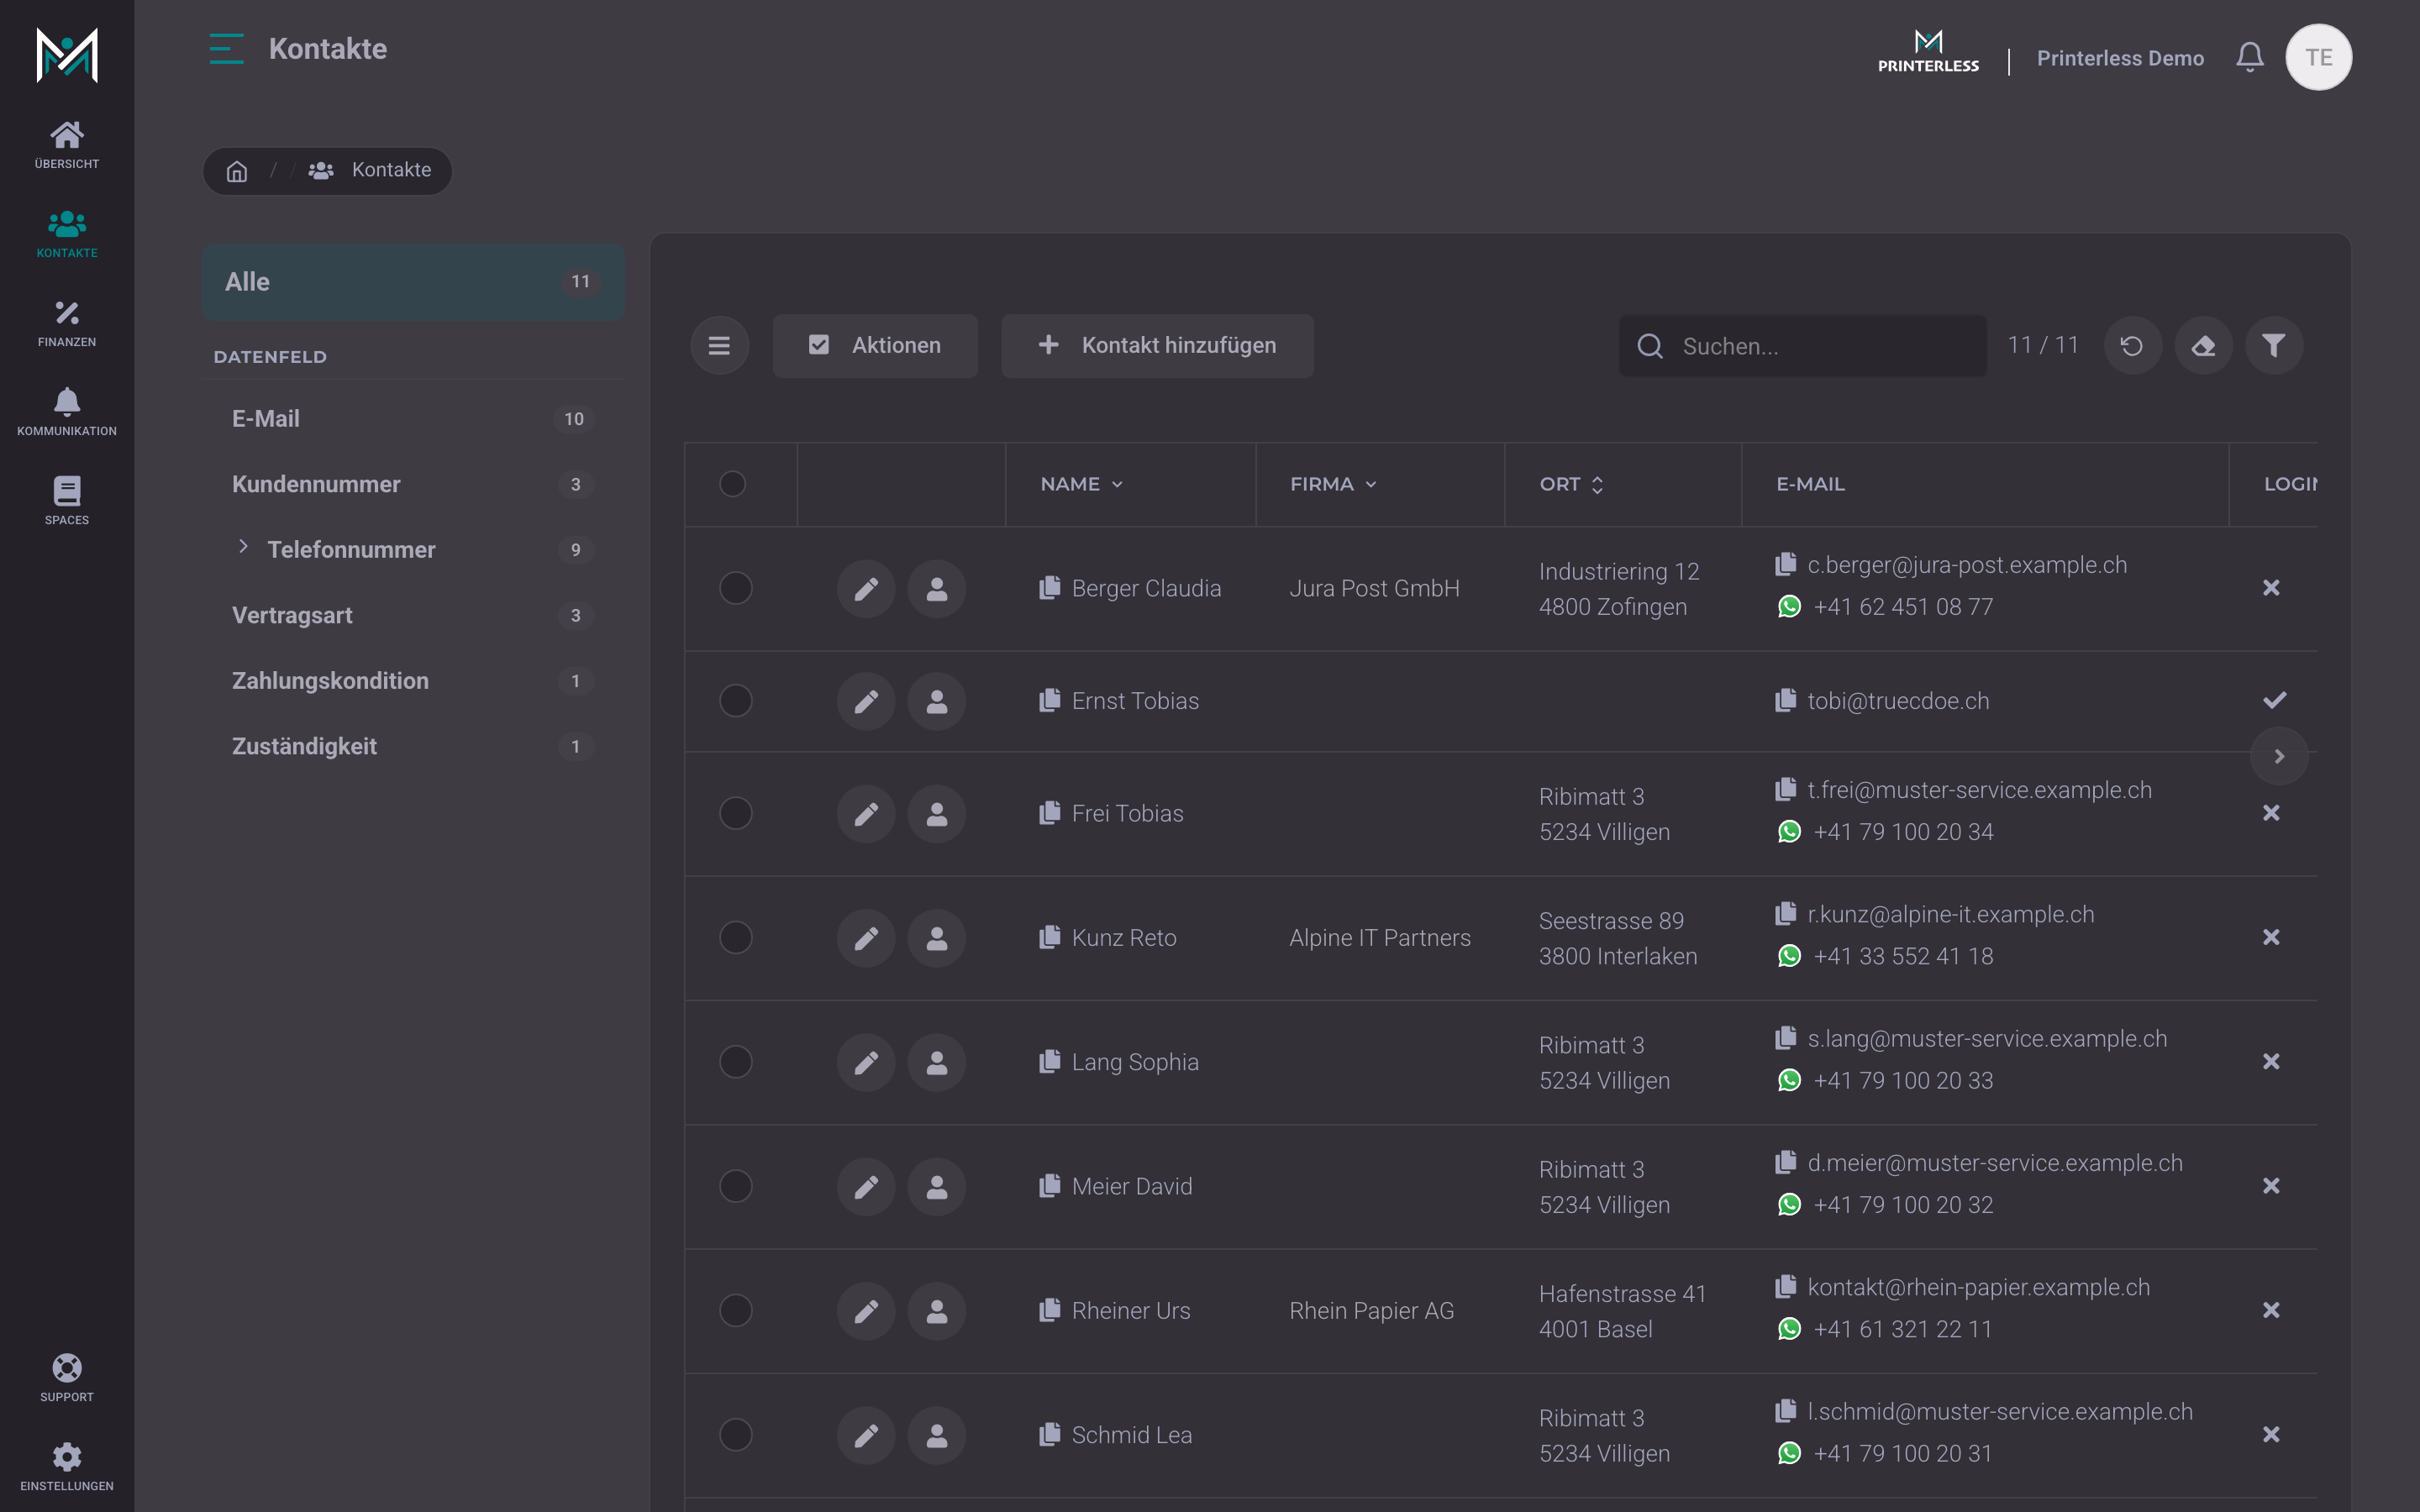Open Support in the sidebar
The width and height of the screenshot is (2420, 1512).
click(x=67, y=1378)
